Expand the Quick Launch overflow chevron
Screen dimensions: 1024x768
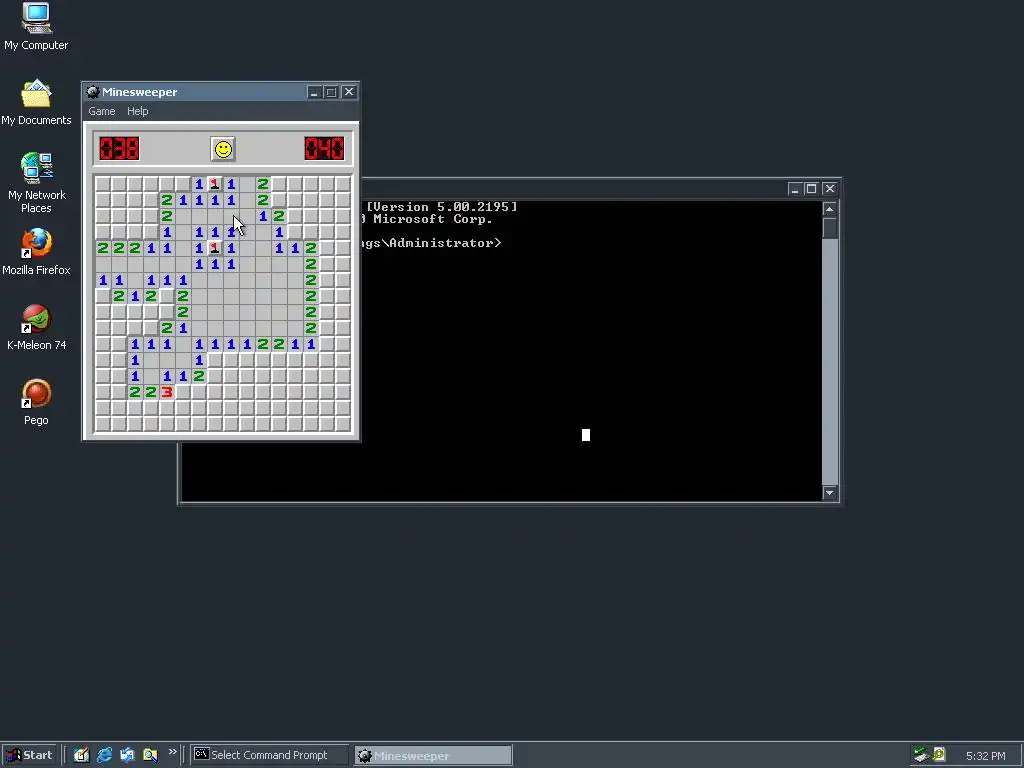click(172, 752)
